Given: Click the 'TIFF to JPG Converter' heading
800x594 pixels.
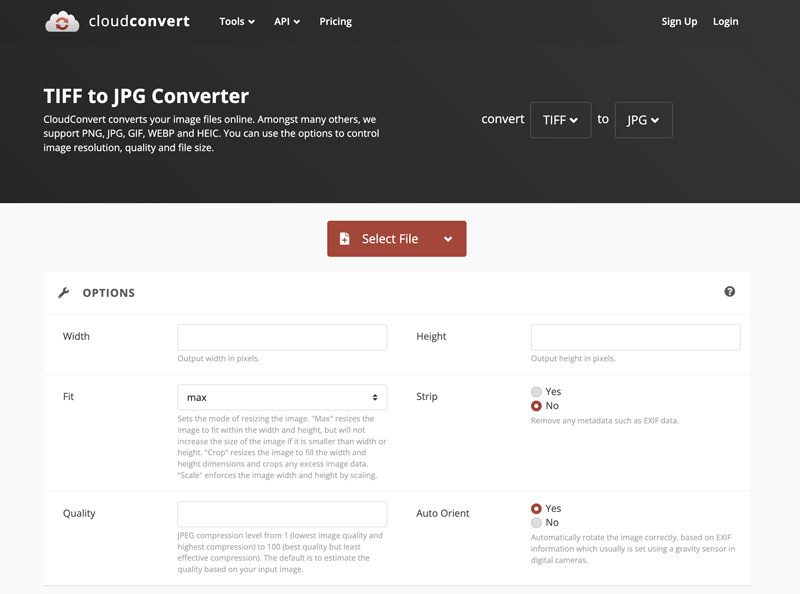Looking at the screenshot, I should 146,96.
